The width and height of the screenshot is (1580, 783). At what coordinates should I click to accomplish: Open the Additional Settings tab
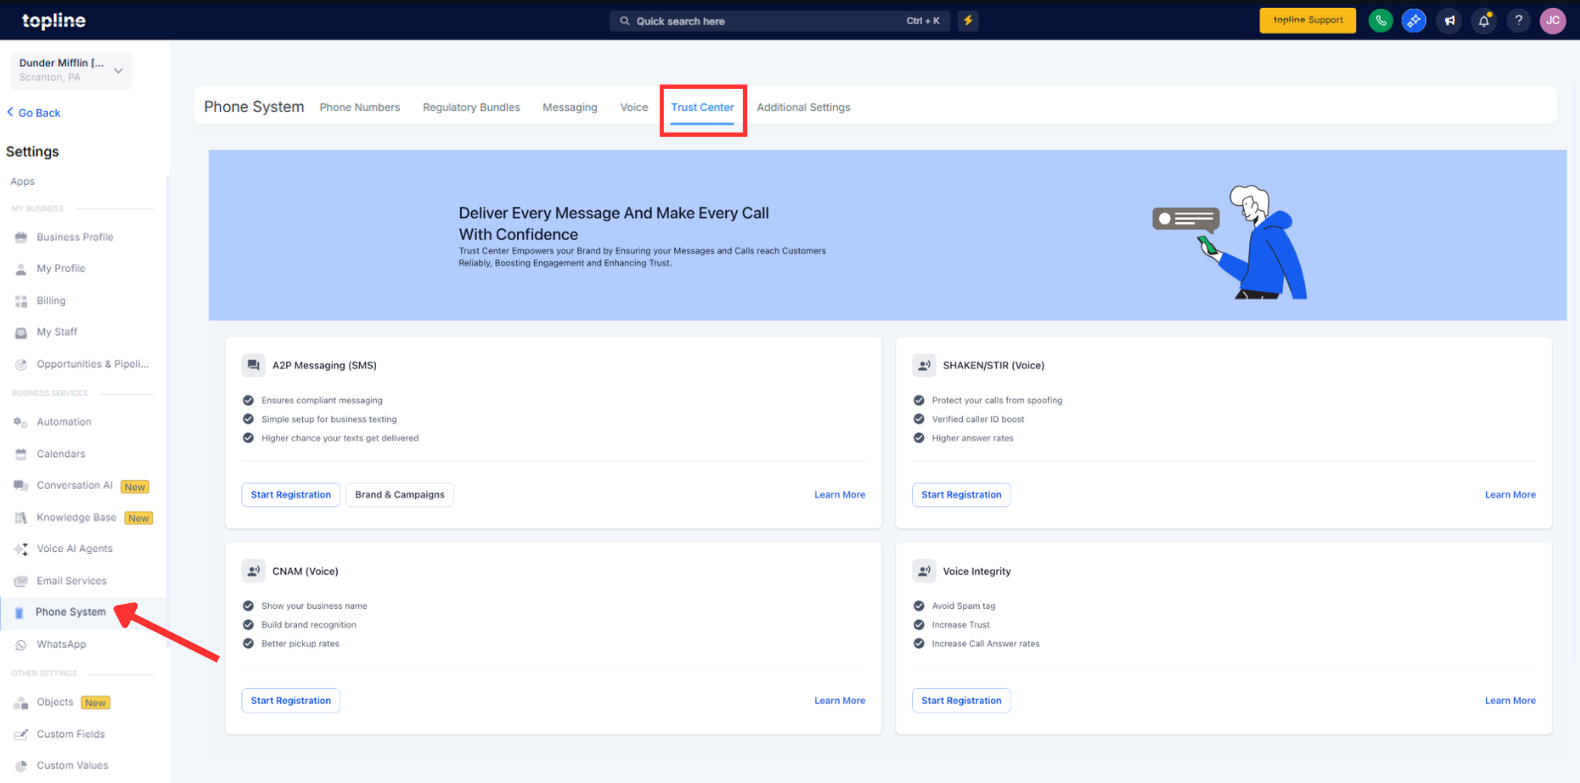pos(803,107)
